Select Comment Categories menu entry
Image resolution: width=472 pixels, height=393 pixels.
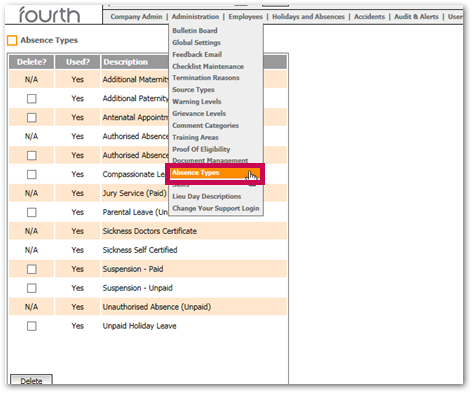pos(206,125)
